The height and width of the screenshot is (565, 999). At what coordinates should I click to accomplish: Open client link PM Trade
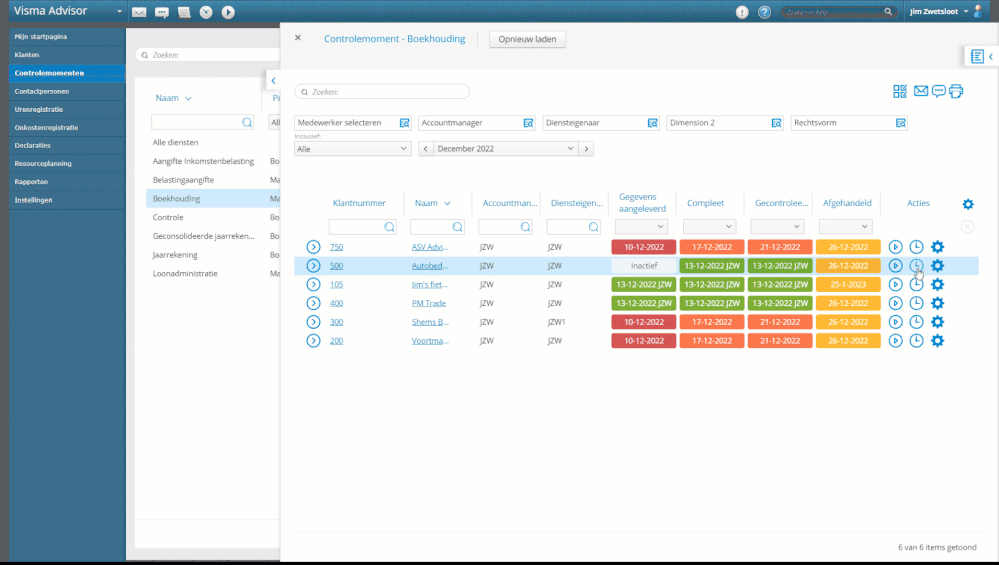coord(429,303)
